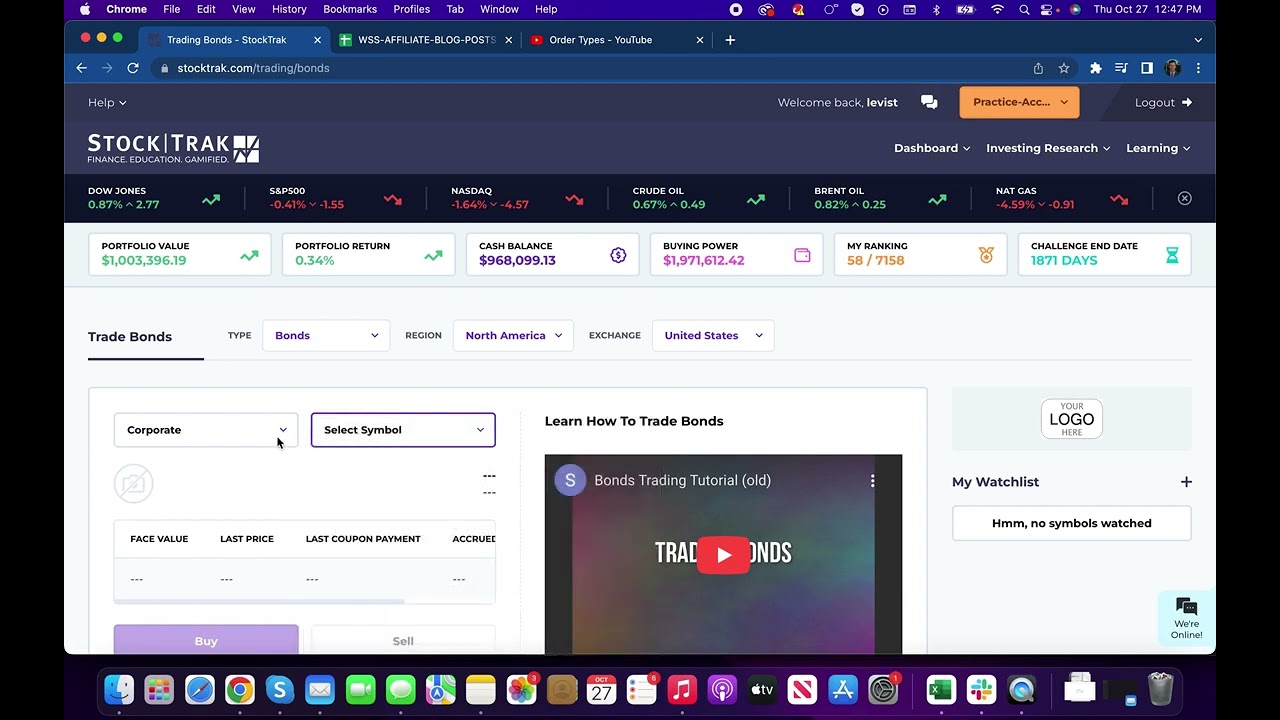Image resolution: width=1280 pixels, height=720 pixels.
Task: Open the Region dropdown showing North America
Action: [x=514, y=335]
